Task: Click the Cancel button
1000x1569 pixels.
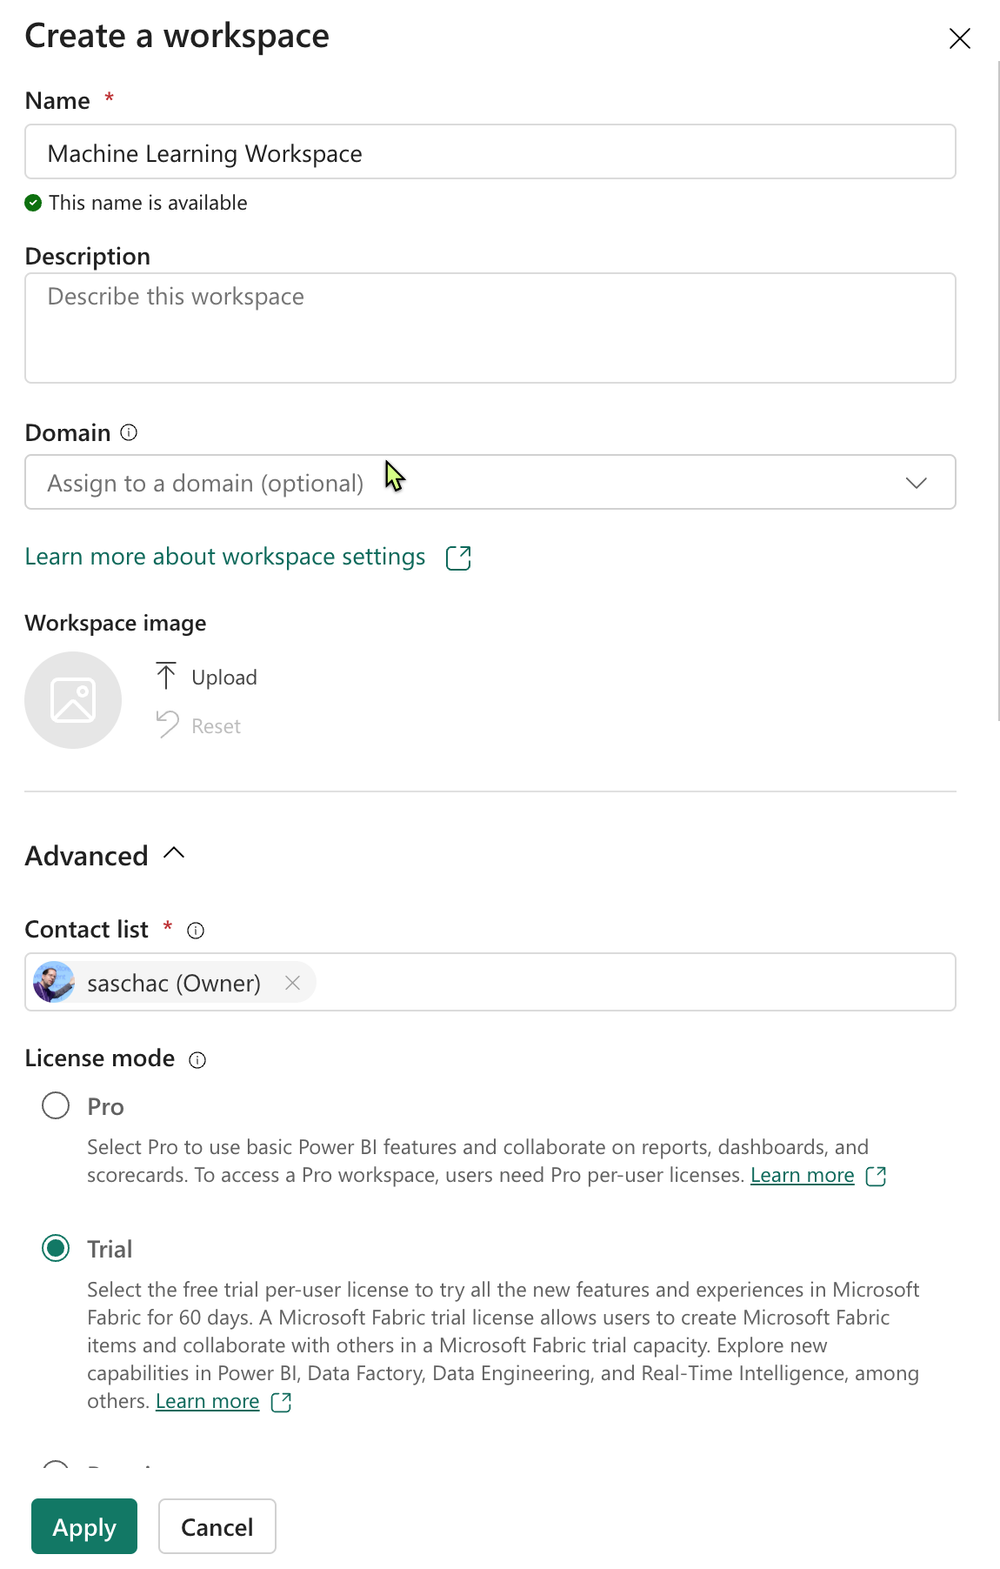Action: point(217,1526)
